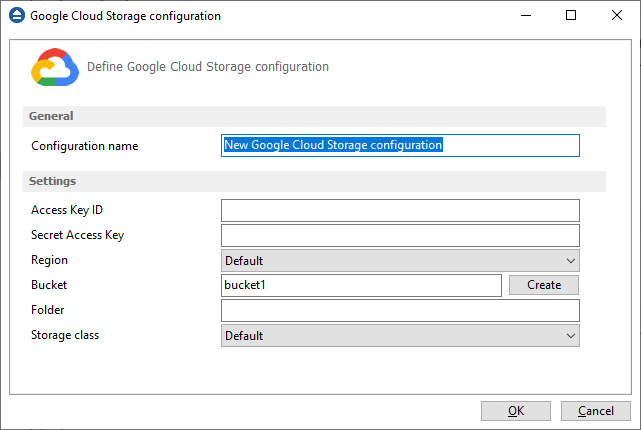Click the "Define Google Cloud Storage configuration" heading
The height and width of the screenshot is (430, 641).
[208, 67]
